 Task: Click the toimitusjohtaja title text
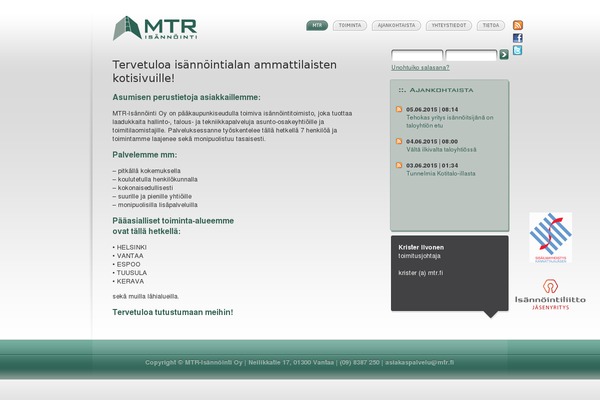click(419, 256)
